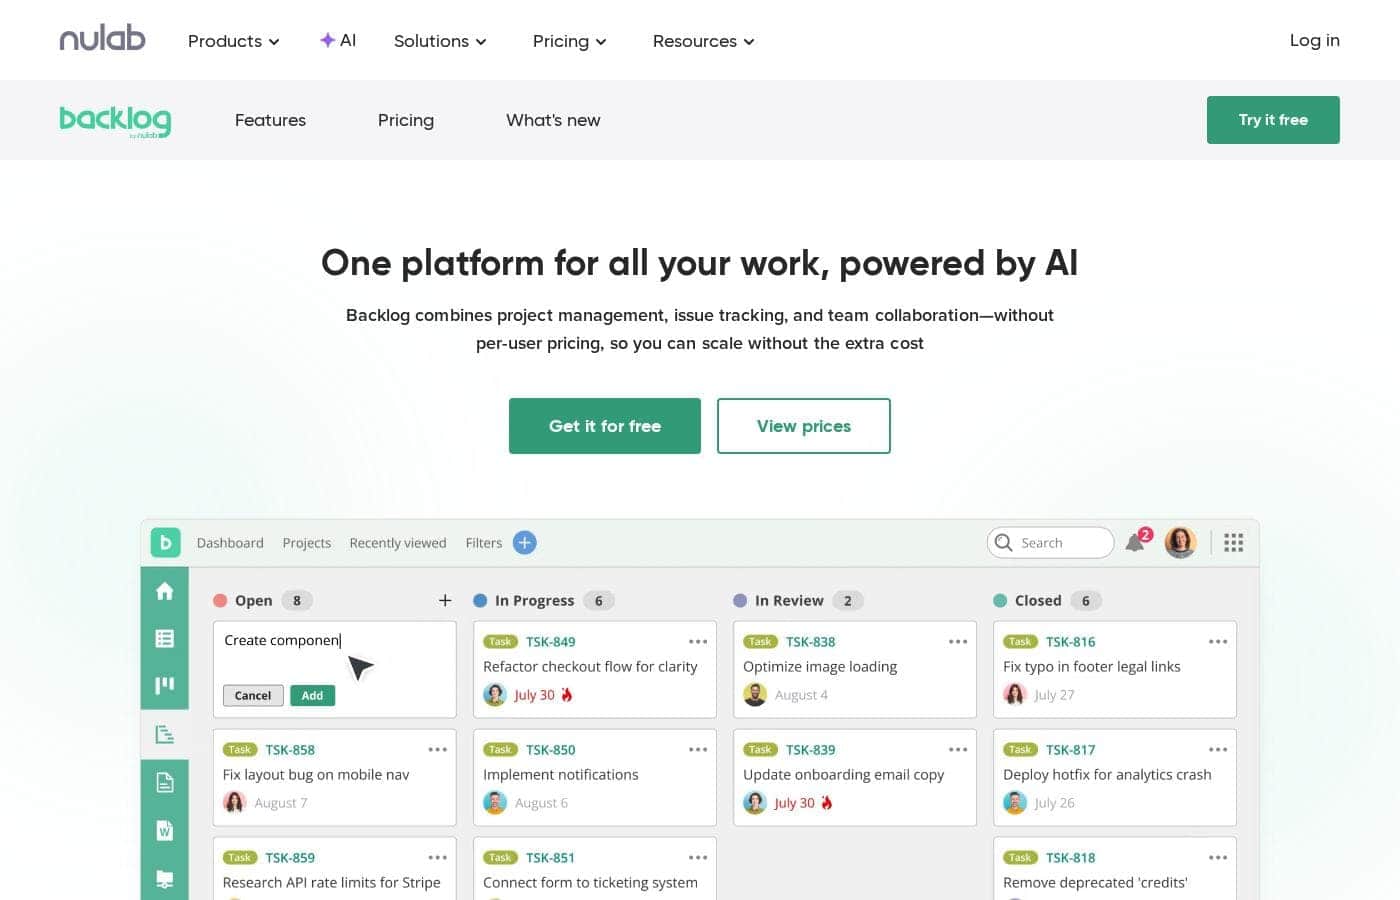
Task: Cancel the new card entry
Action: coord(253,695)
